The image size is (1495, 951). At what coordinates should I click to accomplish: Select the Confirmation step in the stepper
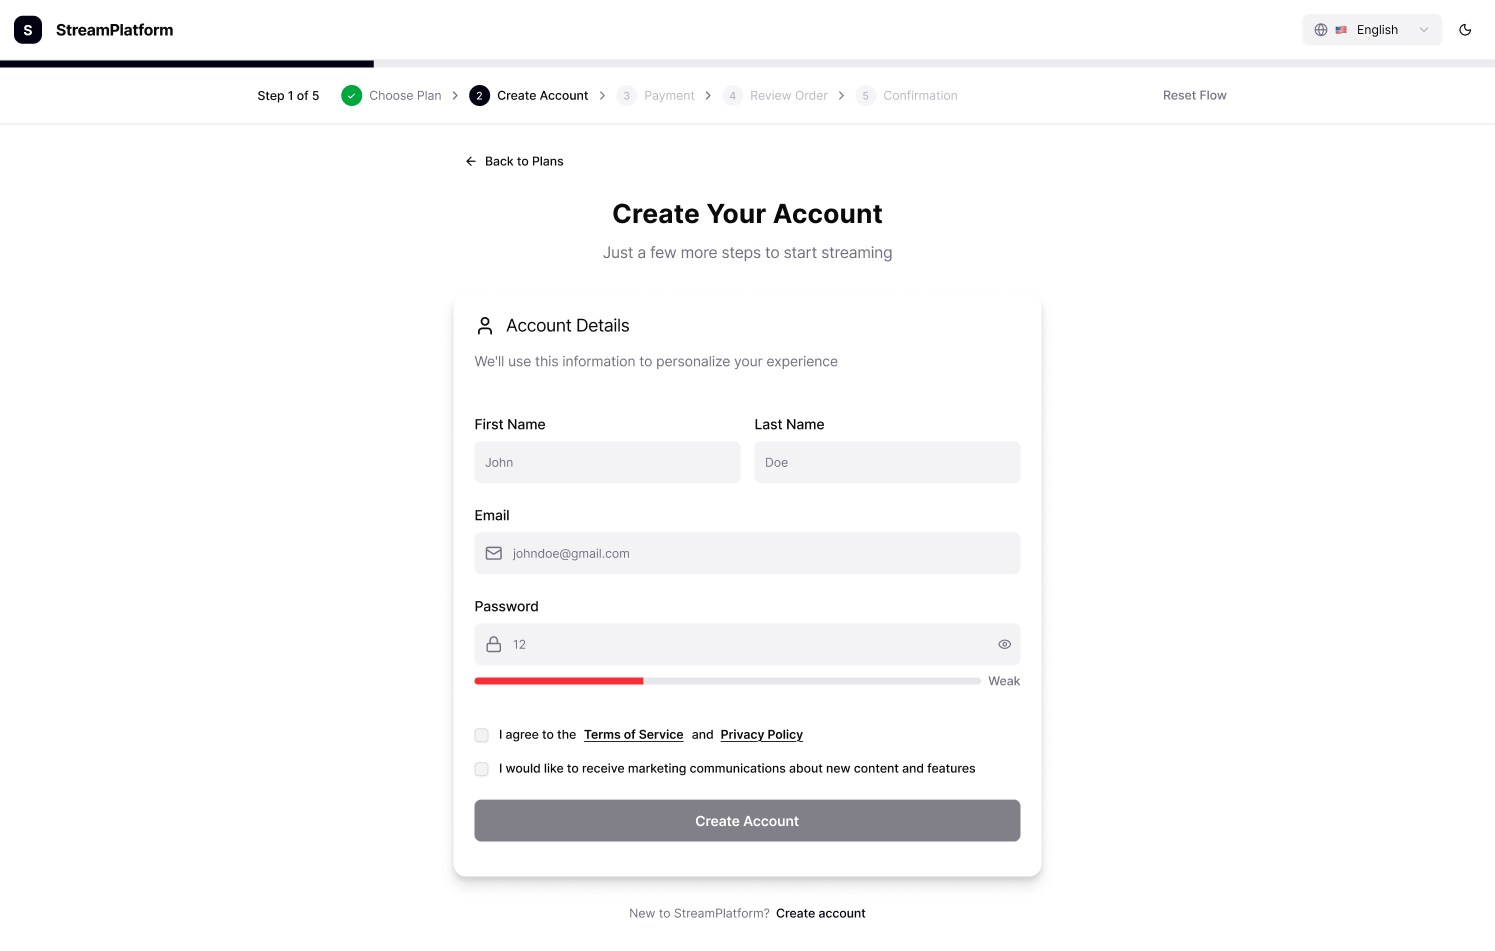pyautogui.click(x=907, y=95)
